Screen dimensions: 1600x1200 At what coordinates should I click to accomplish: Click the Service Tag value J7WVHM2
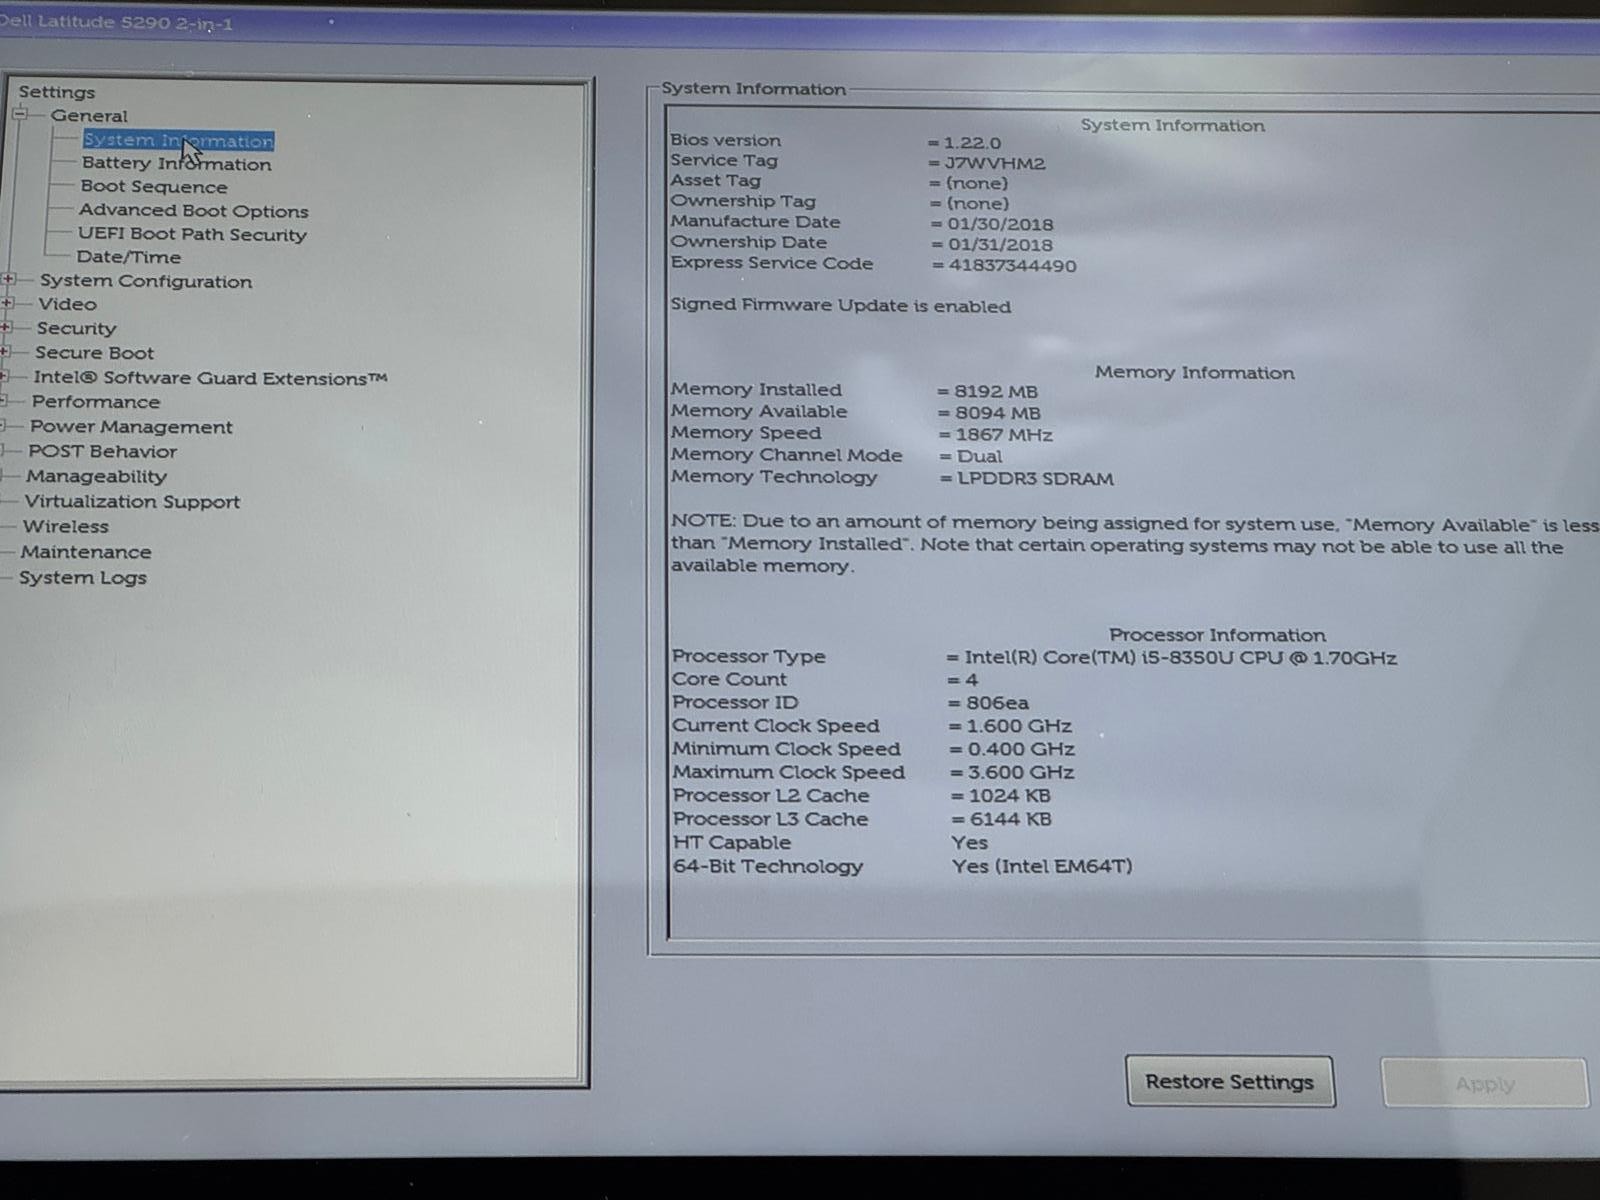(x=995, y=163)
